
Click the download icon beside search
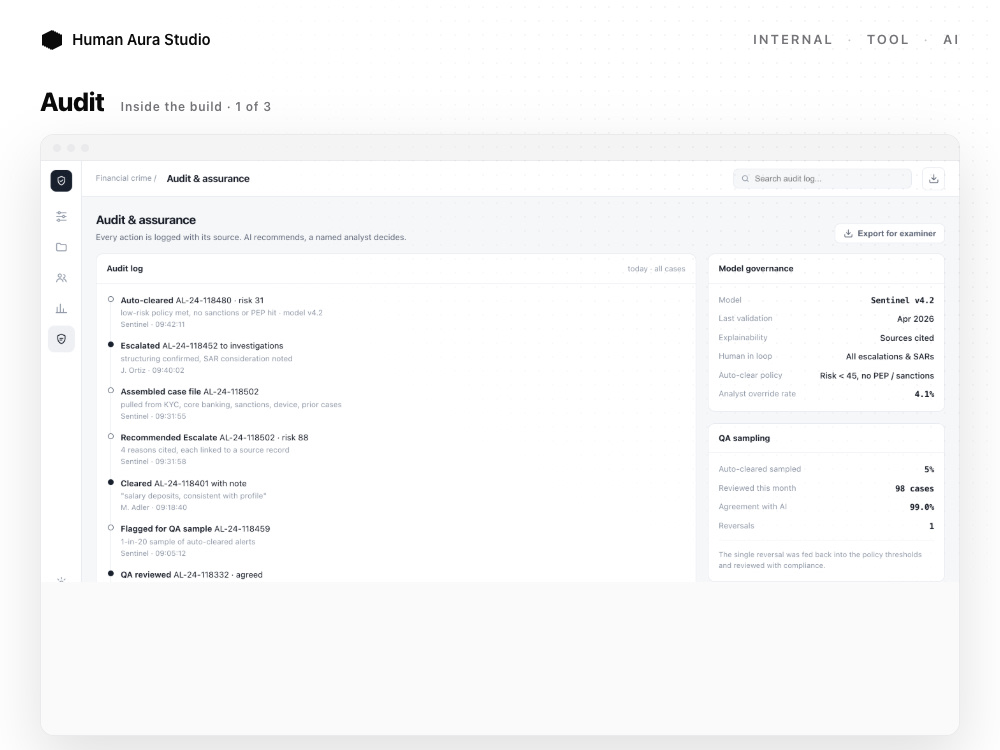pyautogui.click(x=934, y=179)
